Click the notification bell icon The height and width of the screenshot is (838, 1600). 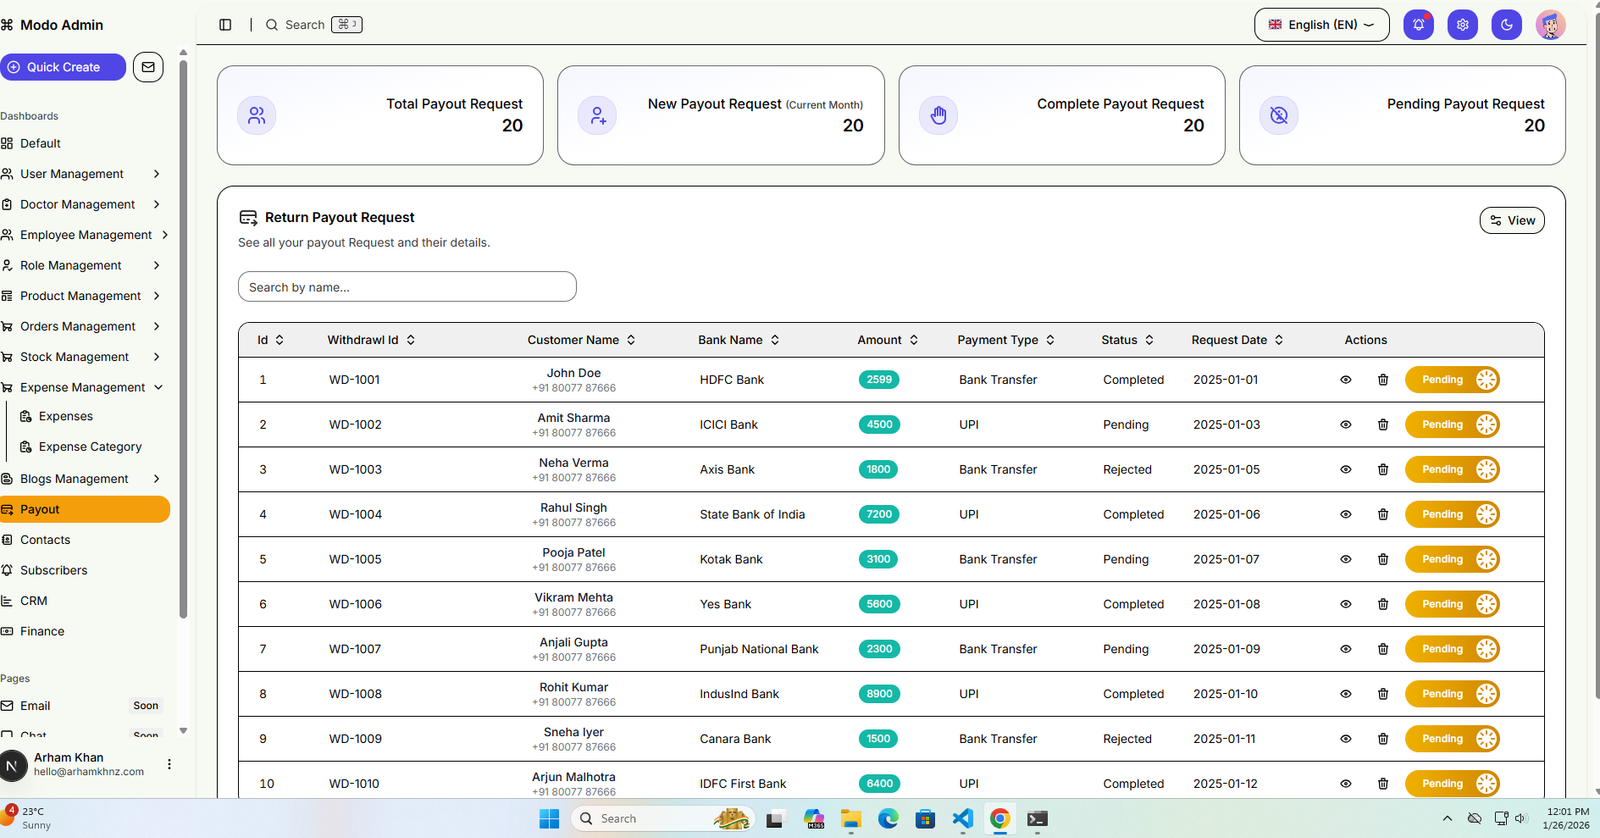tap(1418, 25)
